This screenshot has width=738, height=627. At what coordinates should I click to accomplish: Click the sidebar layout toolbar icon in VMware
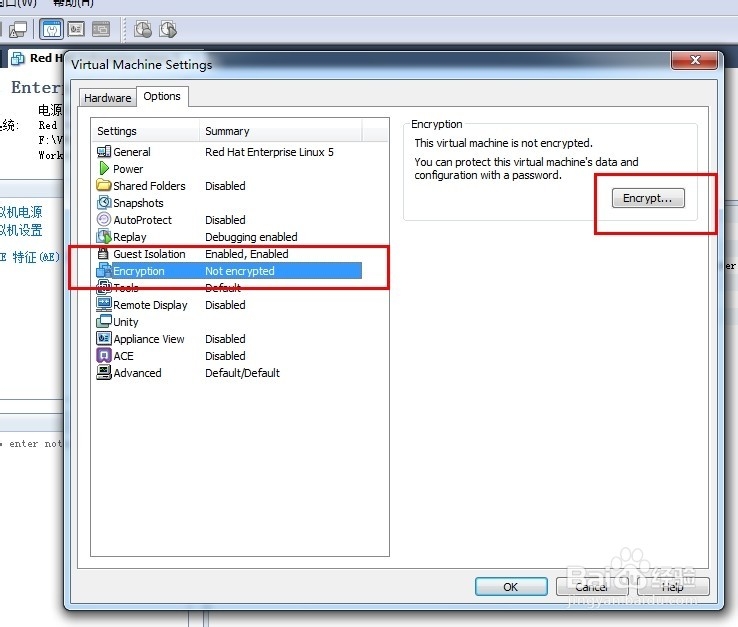[x=101, y=29]
